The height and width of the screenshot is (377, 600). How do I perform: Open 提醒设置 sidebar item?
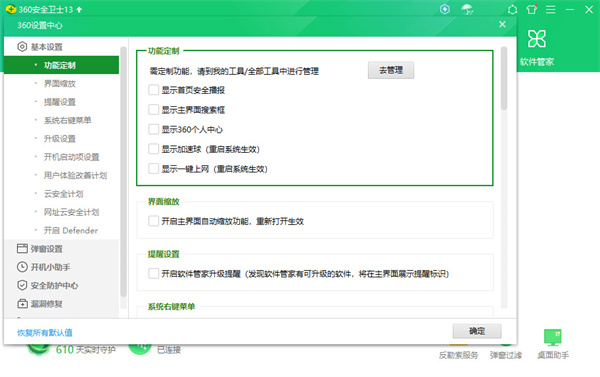pos(61,102)
